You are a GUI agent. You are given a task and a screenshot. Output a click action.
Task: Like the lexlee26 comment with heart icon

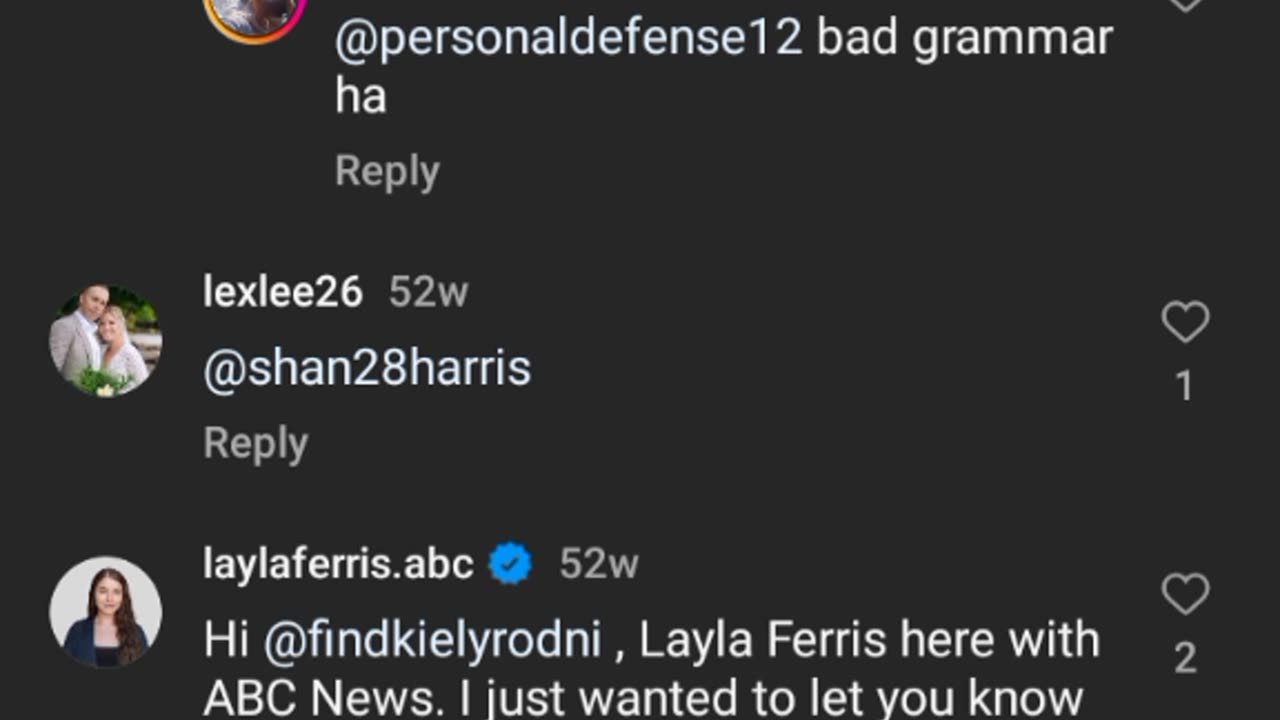(1185, 322)
